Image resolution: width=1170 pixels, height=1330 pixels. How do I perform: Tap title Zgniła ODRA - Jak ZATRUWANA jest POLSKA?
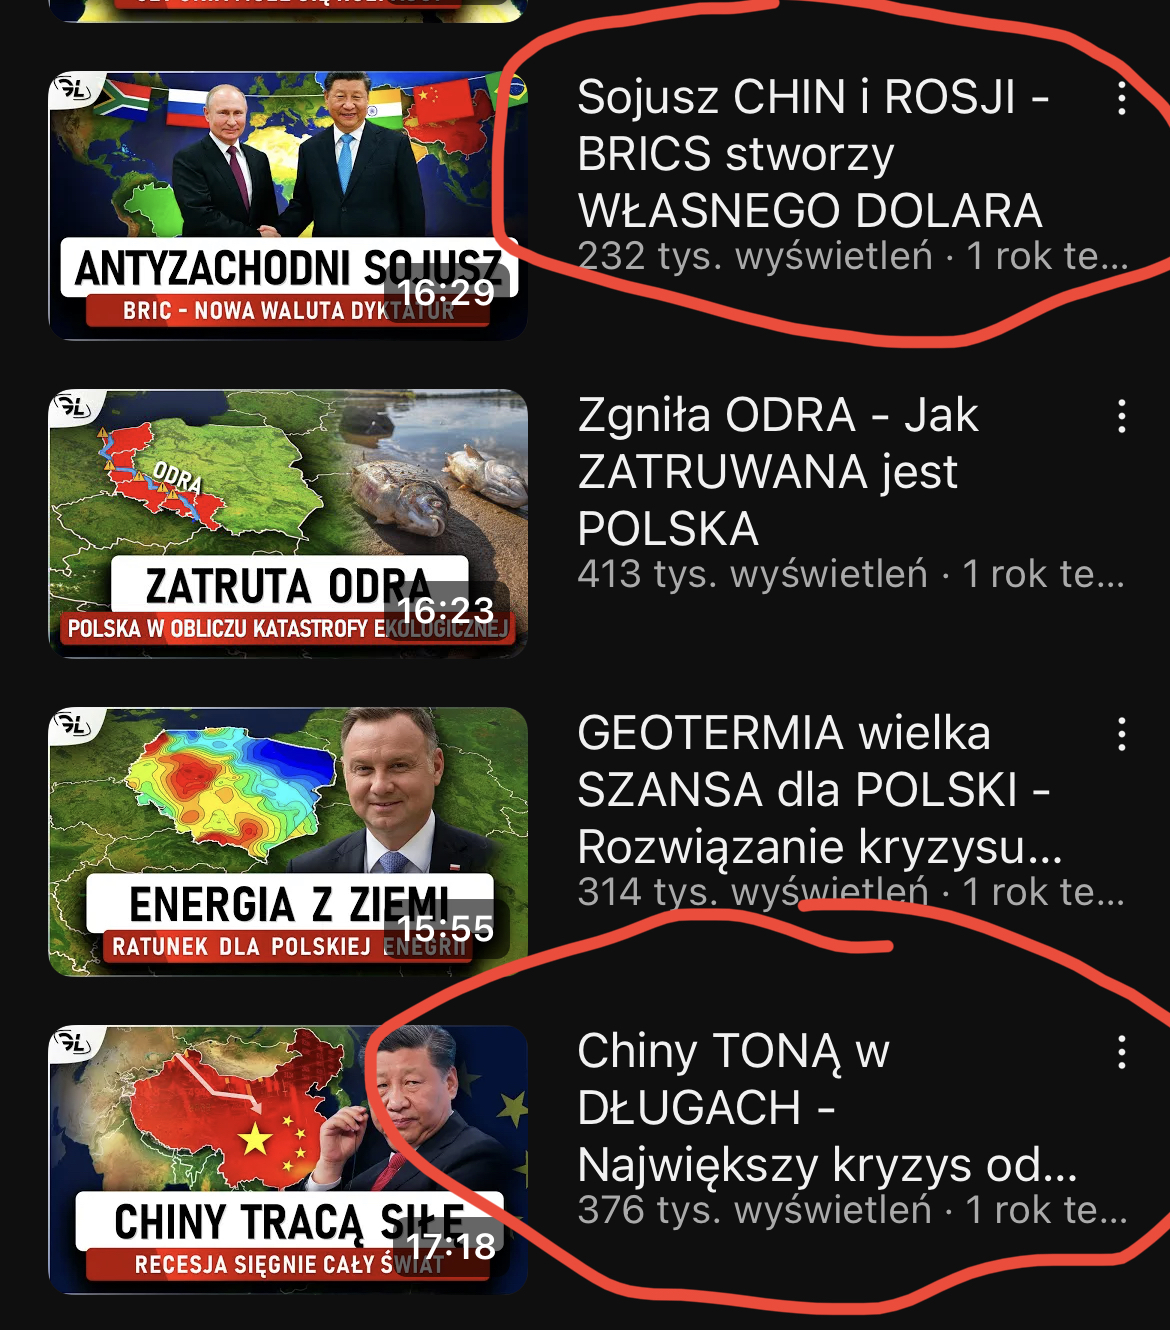tap(778, 471)
